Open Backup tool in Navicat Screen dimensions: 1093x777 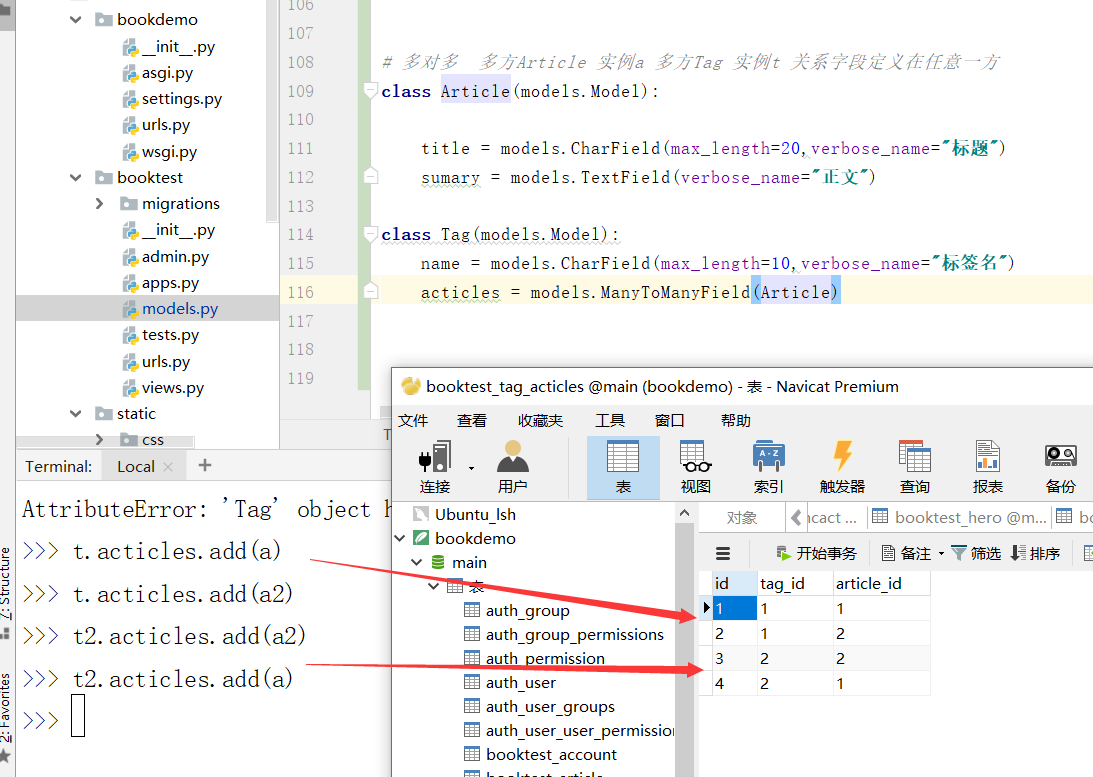tap(1060, 468)
